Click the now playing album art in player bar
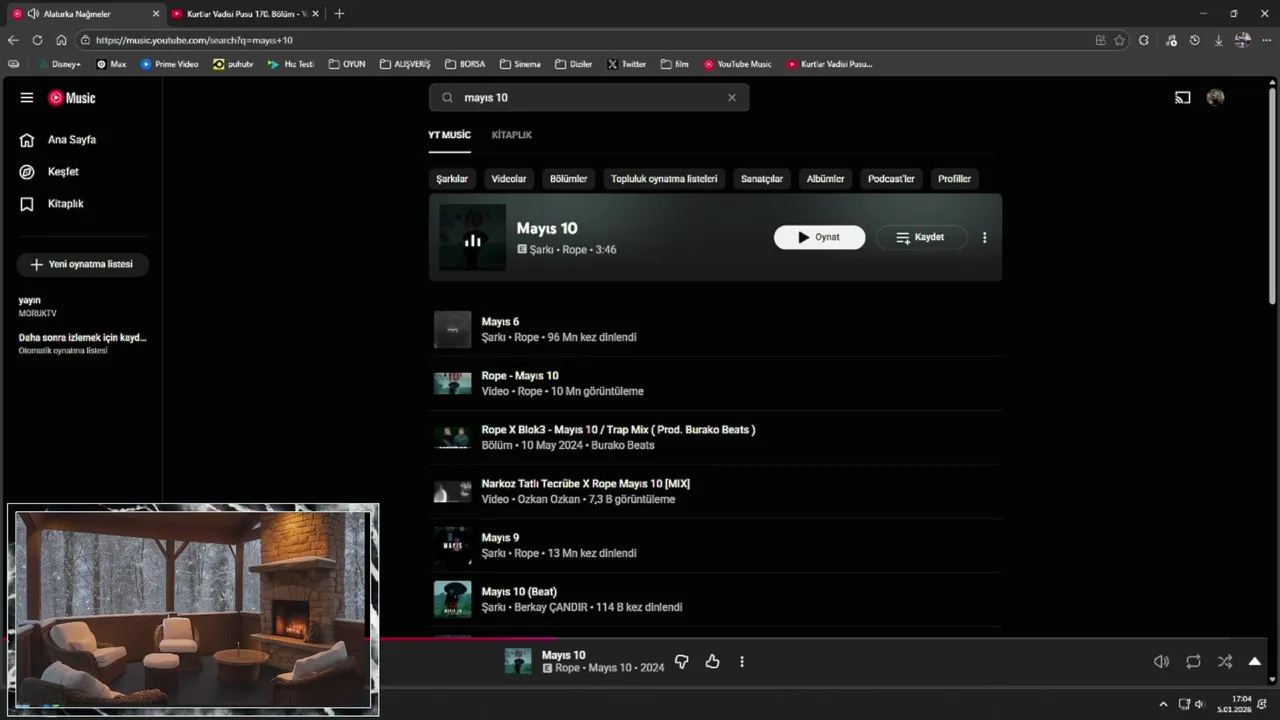Viewport: 1280px width, 720px height. tap(518, 662)
